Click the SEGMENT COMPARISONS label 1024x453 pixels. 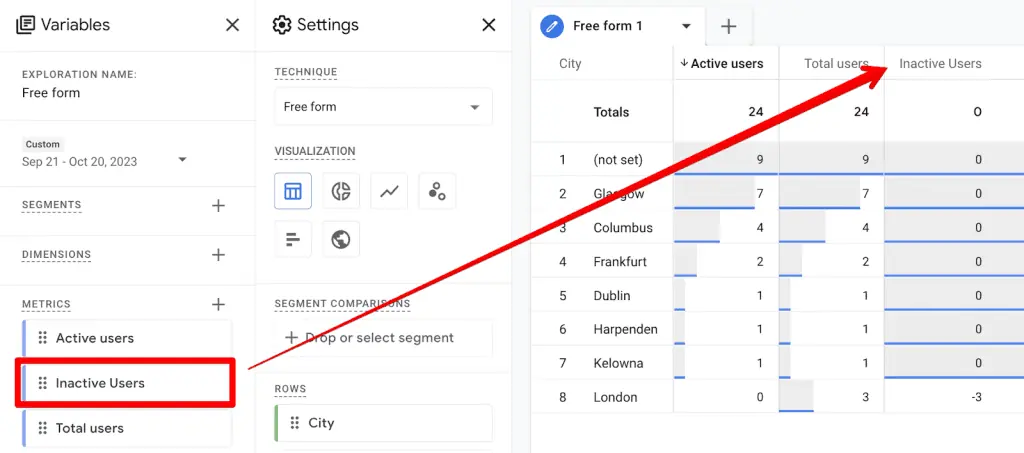coord(342,304)
